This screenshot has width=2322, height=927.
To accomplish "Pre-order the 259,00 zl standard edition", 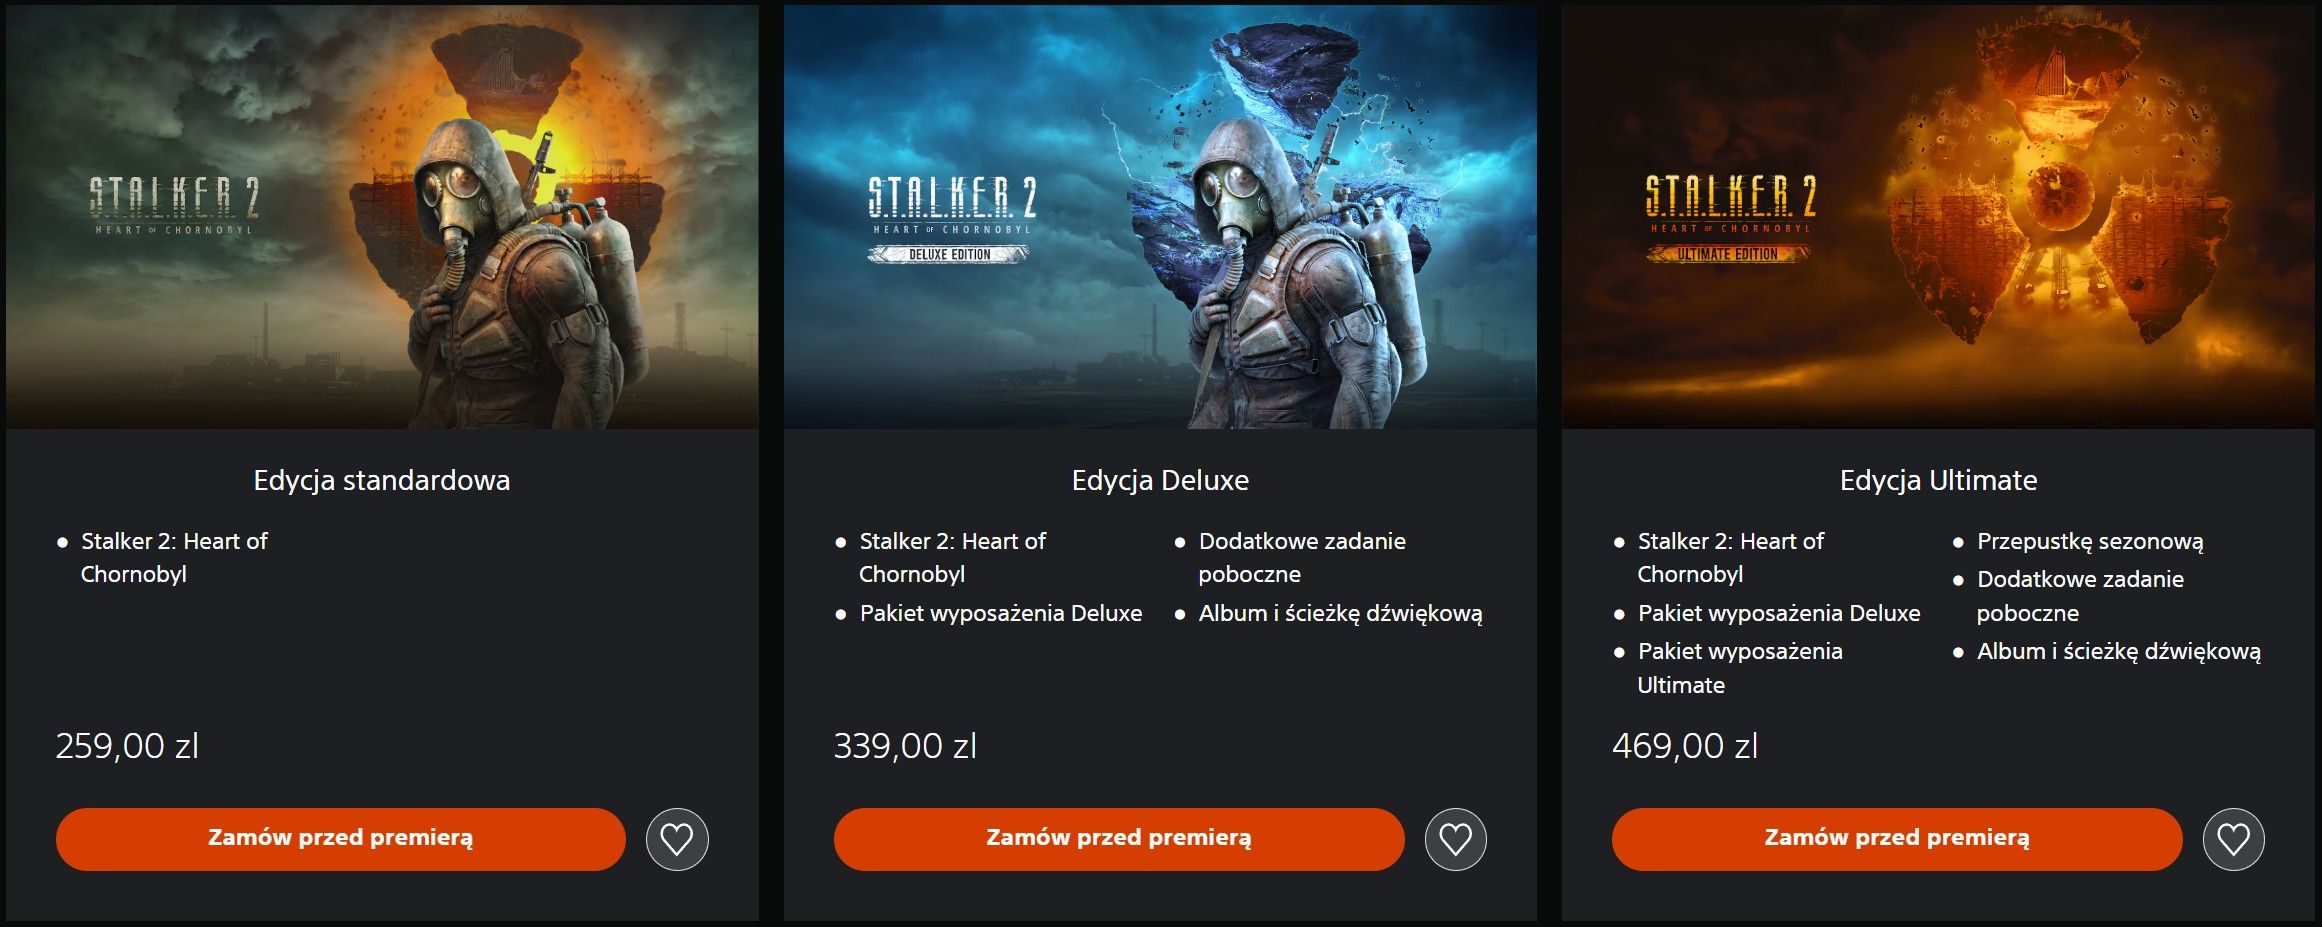I will pyautogui.click(x=341, y=839).
